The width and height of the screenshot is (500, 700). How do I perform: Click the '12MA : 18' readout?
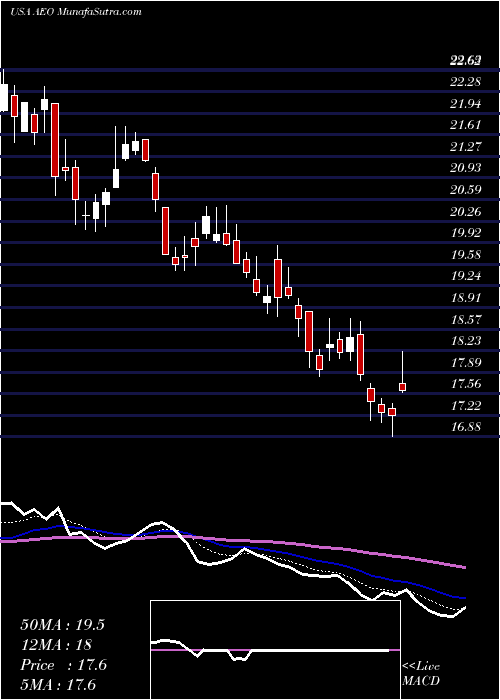56,645
